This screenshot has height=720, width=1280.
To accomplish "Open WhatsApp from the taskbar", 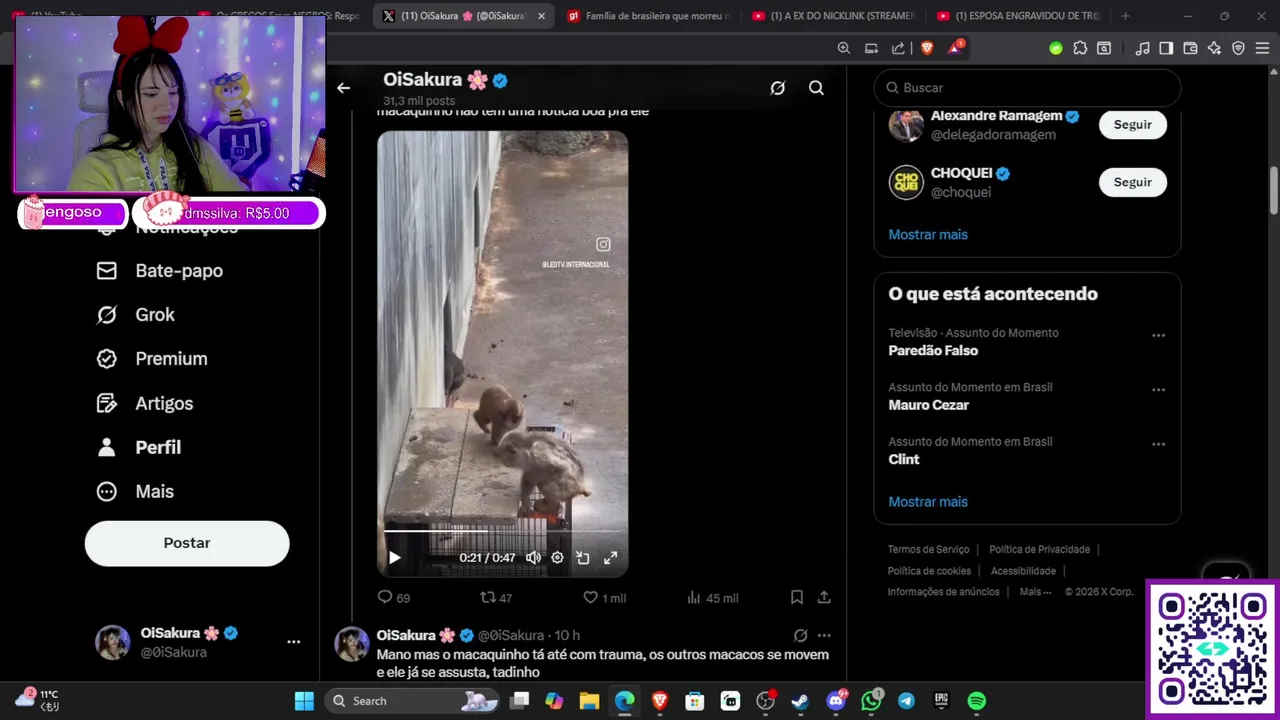I will point(871,701).
